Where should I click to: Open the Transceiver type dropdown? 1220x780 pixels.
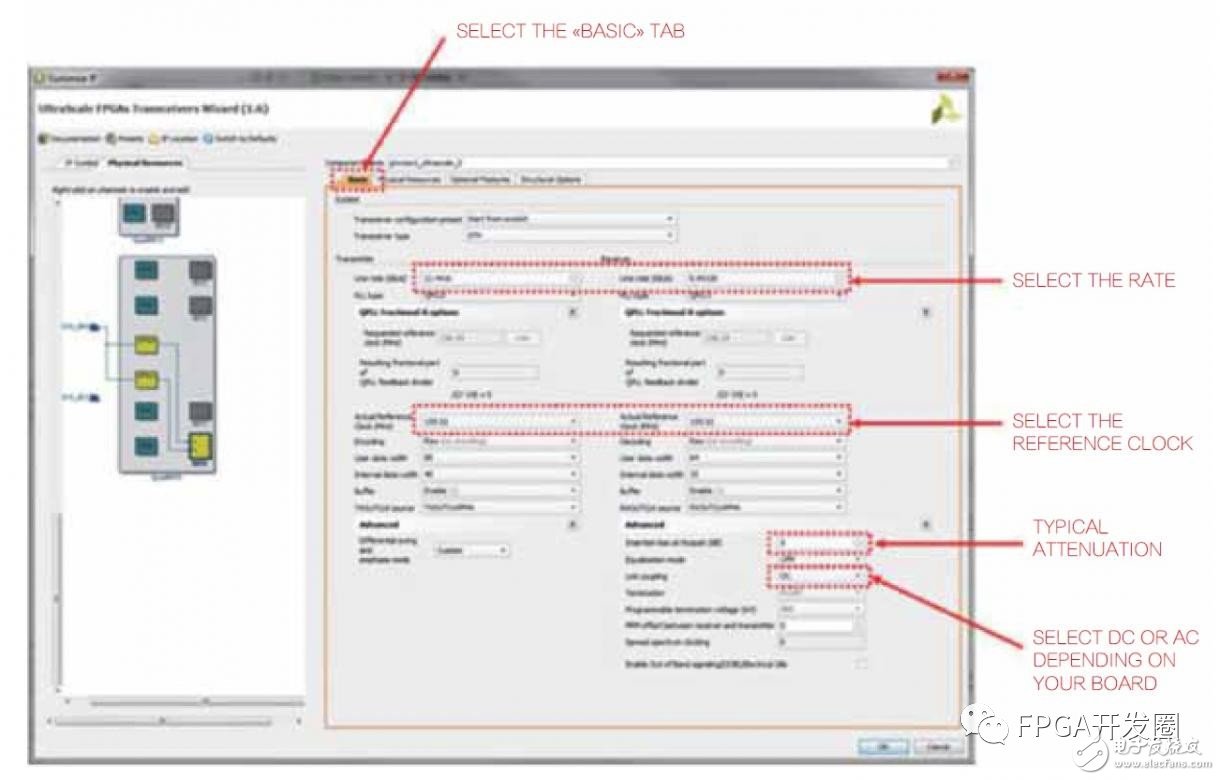570,236
